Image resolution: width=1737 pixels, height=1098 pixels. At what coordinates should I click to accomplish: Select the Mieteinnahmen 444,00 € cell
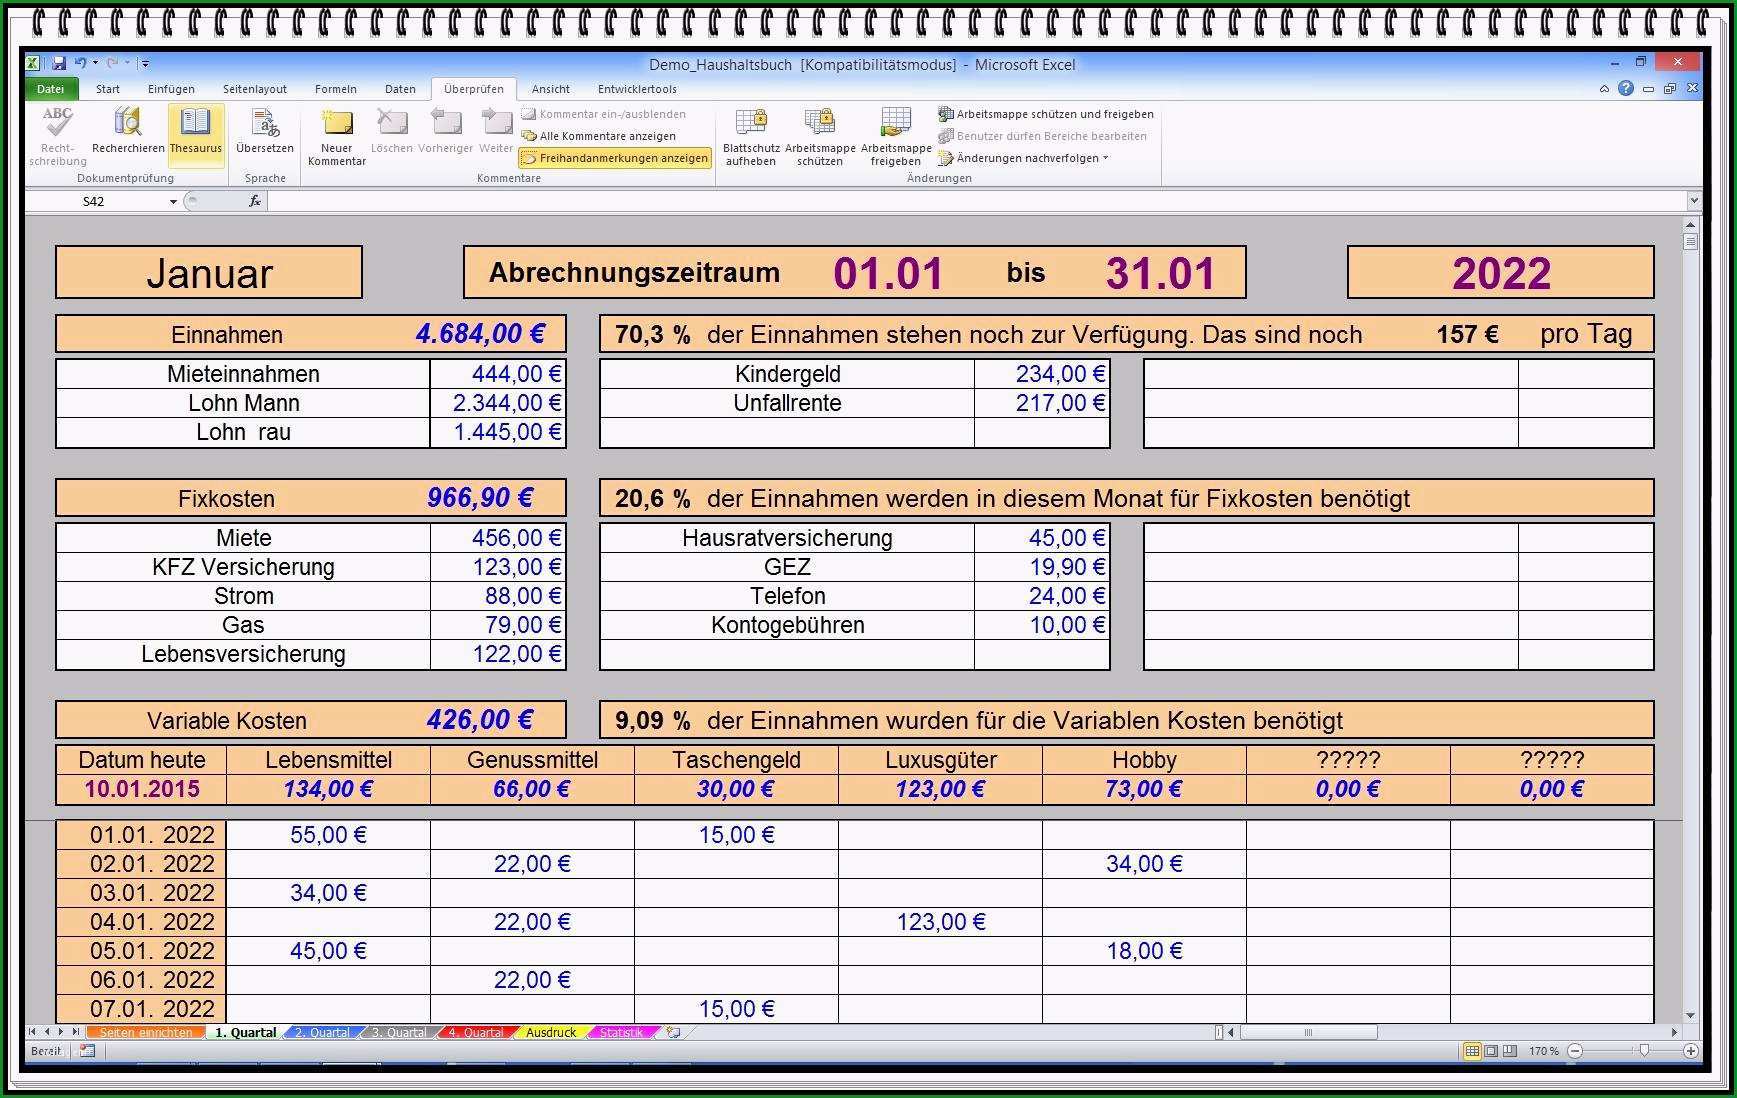point(498,374)
